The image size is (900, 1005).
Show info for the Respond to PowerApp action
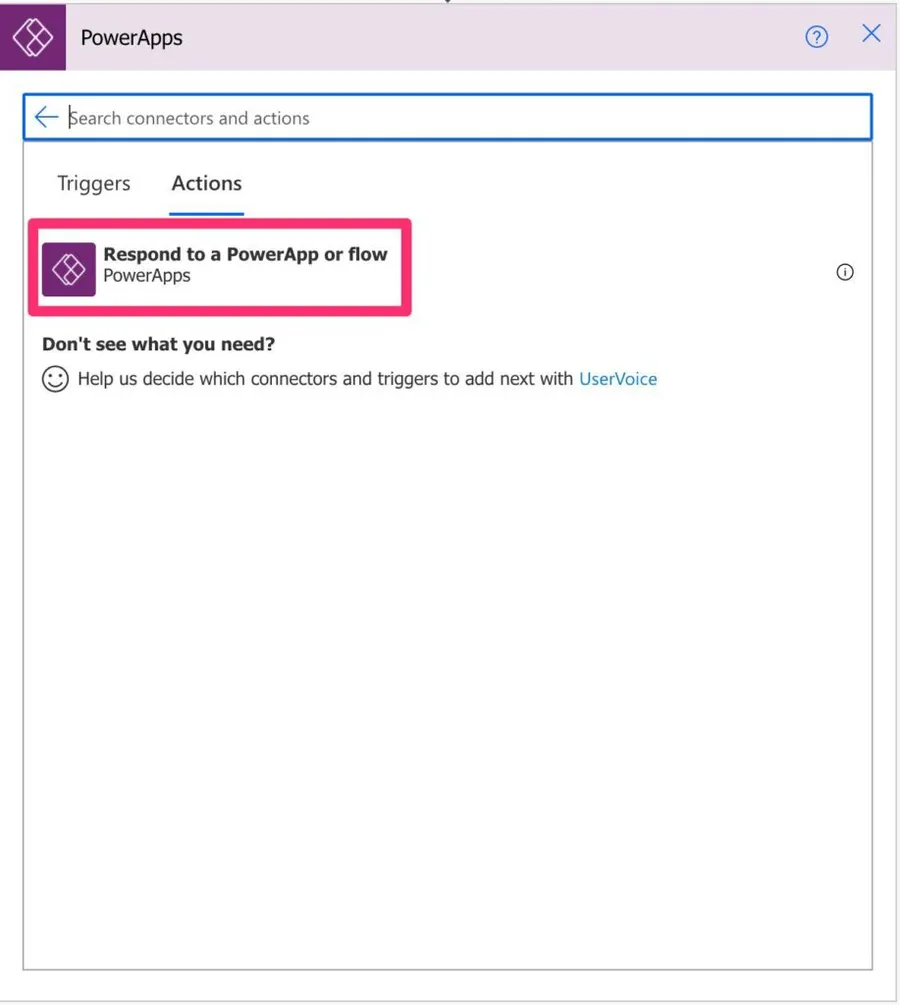[x=845, y=272]
